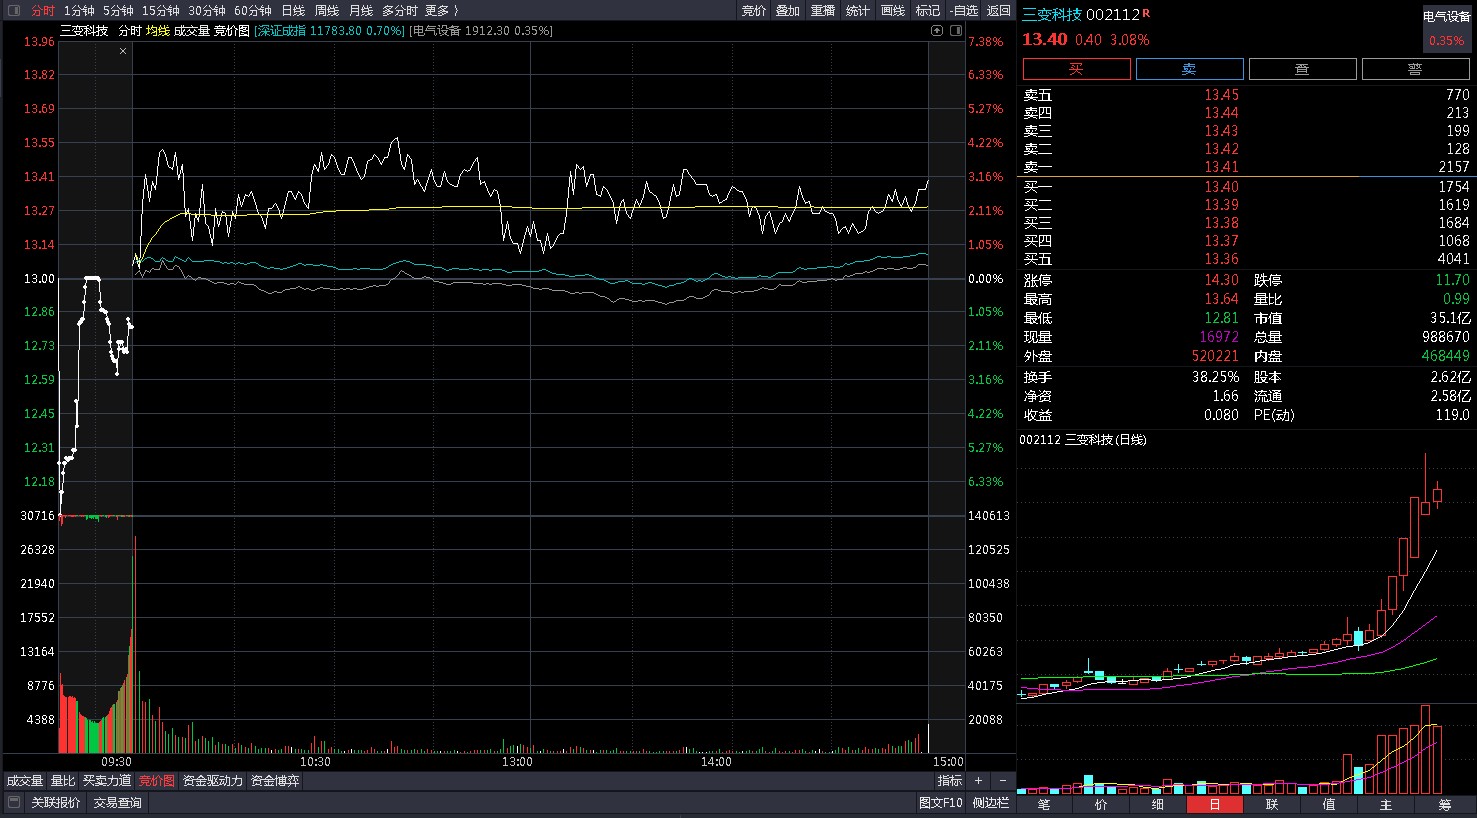The width and height of the screenshot is (1477, 818).
Task: Toggle the 侧边栏 sidebar display
Action: point(990,802)
